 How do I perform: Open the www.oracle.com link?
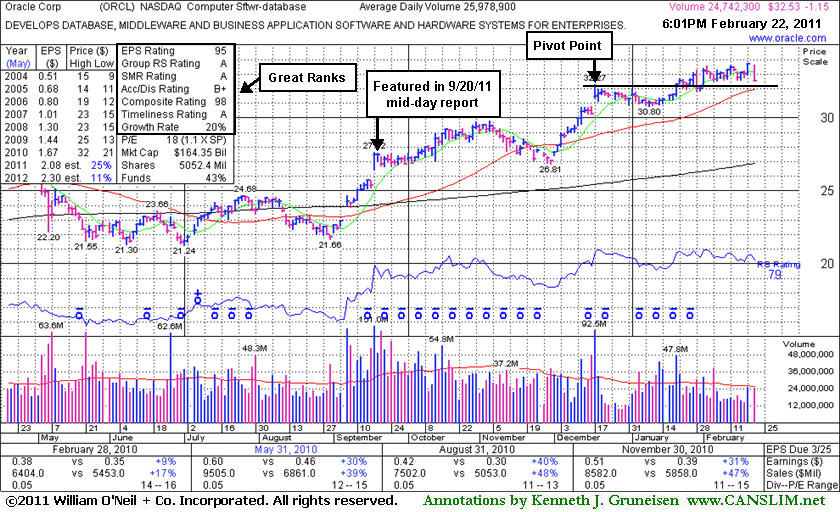[x=787, y=38]
